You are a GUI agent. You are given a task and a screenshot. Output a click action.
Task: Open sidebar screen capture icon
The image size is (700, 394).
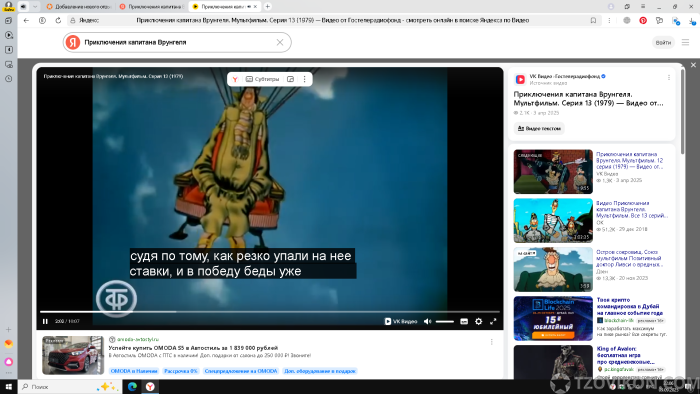click(x=8, y=64)
